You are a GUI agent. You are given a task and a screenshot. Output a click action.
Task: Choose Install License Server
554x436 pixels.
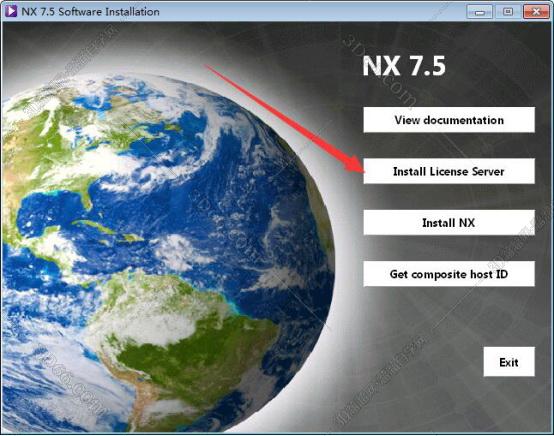click(x=449, y=171)
